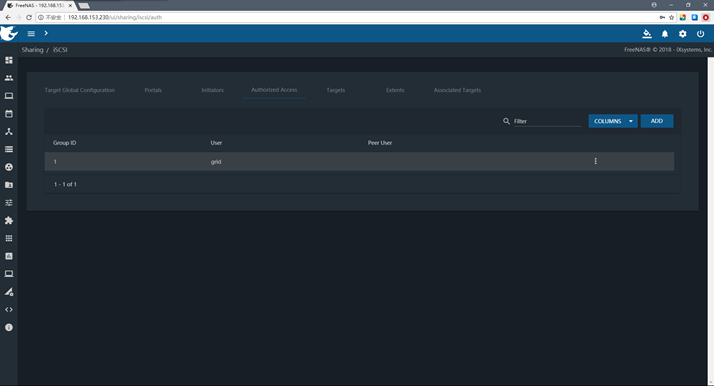Open the Jails grid icon
714x386 pixels.
pos(9,238)
